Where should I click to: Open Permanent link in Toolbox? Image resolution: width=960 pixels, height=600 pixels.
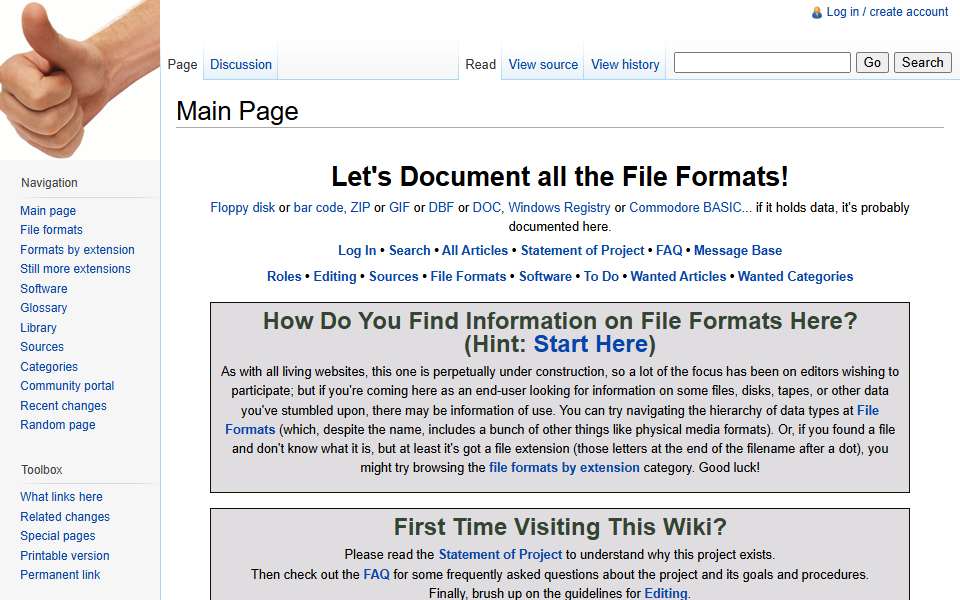(x=60, y=575)
